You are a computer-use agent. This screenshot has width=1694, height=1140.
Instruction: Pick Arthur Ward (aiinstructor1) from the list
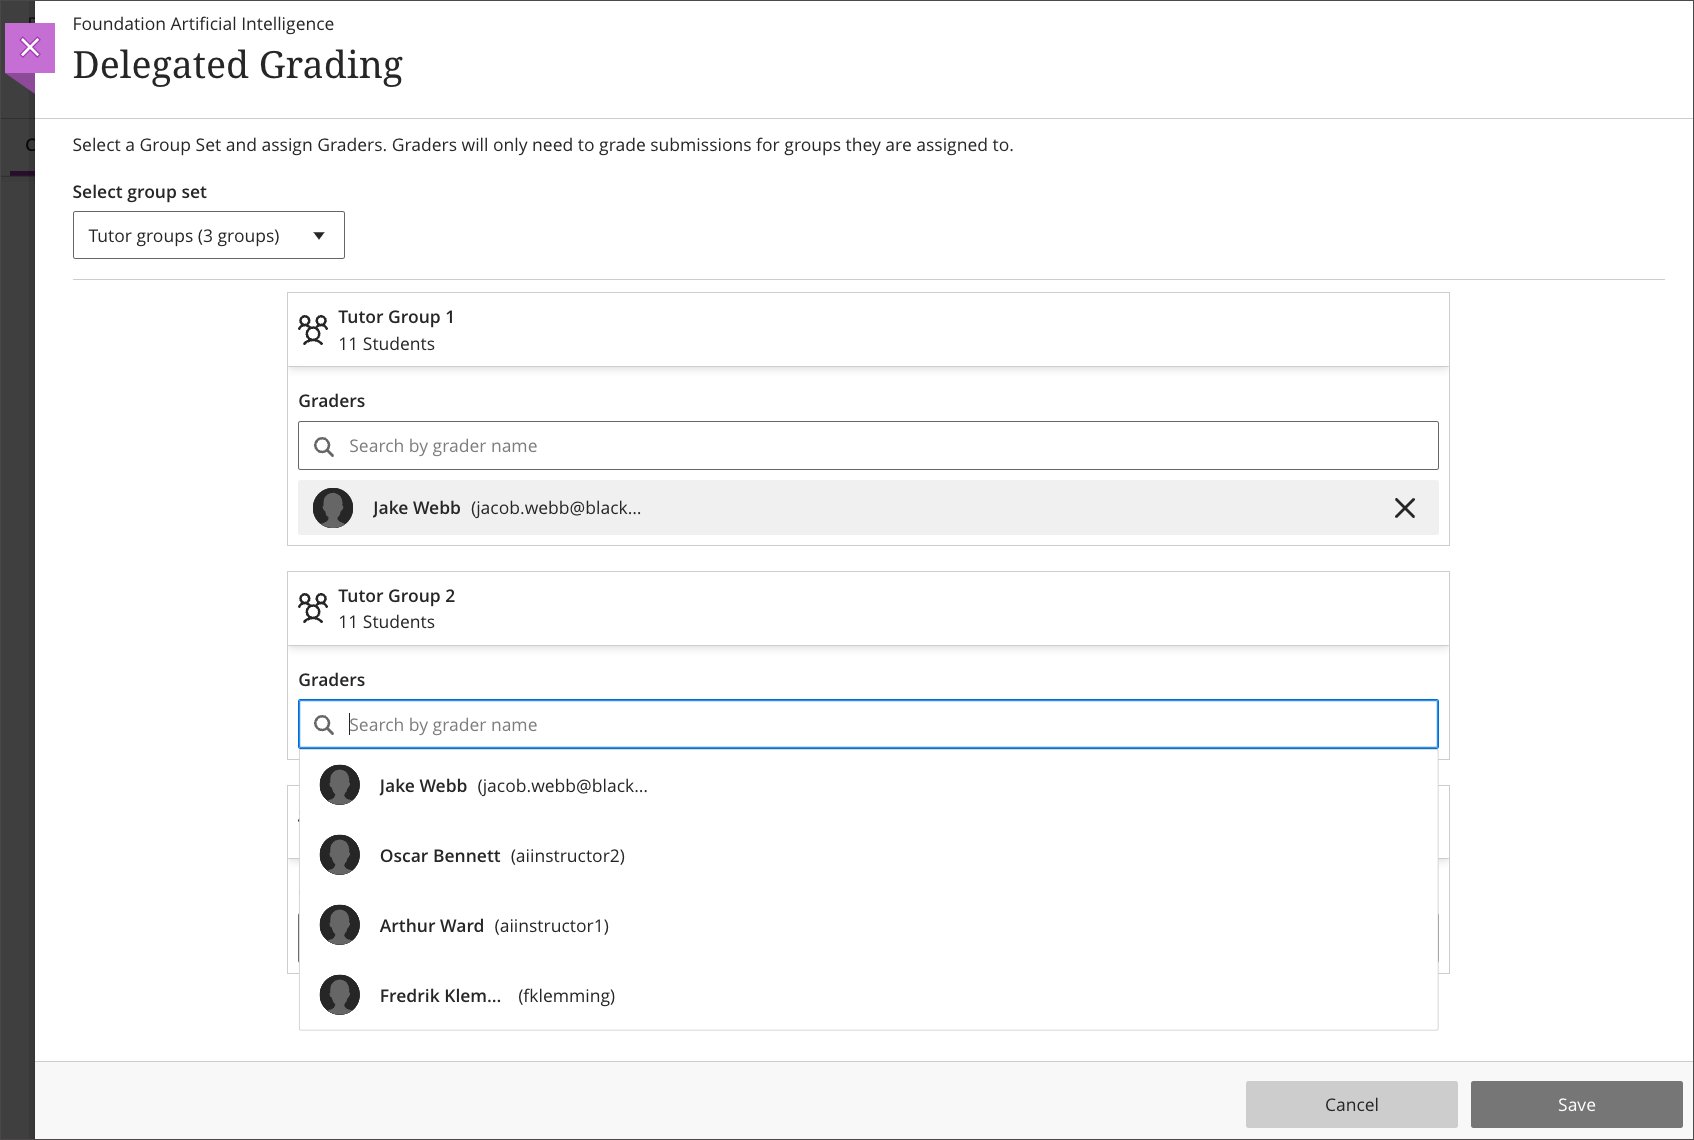(x=494, y=926)
